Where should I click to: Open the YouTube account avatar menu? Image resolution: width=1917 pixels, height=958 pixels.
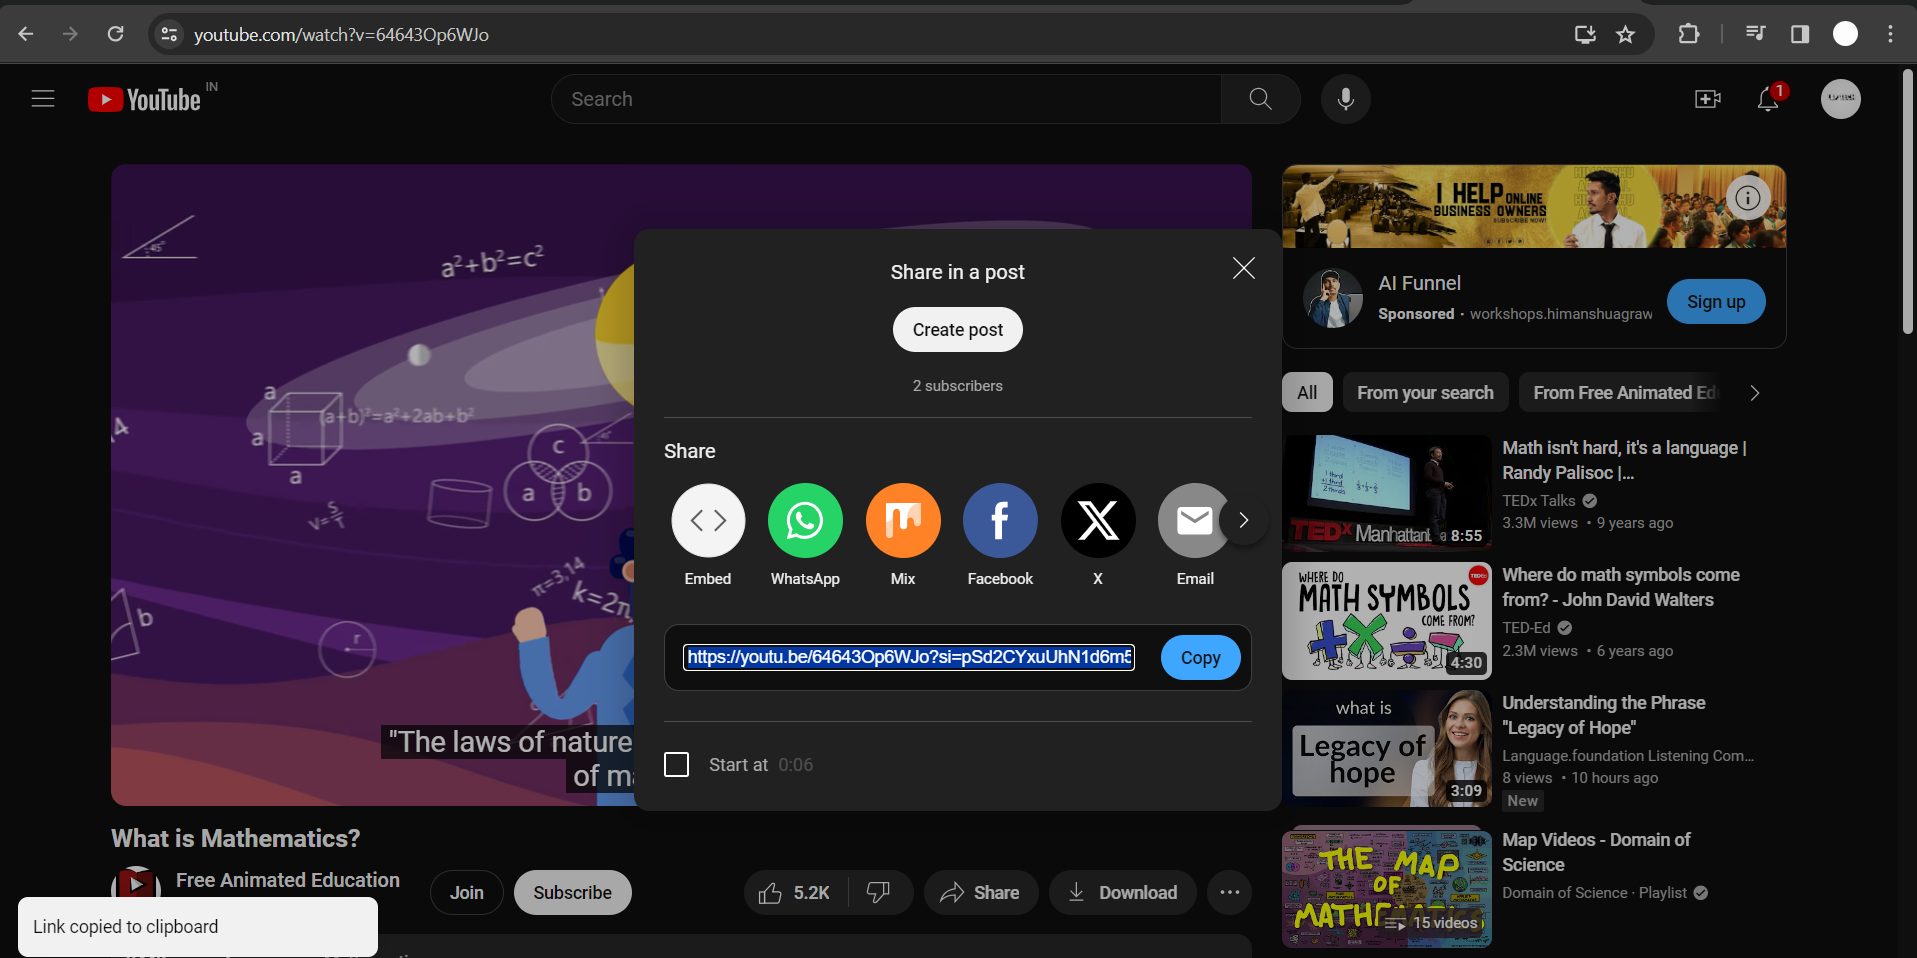coord(1841,99)
